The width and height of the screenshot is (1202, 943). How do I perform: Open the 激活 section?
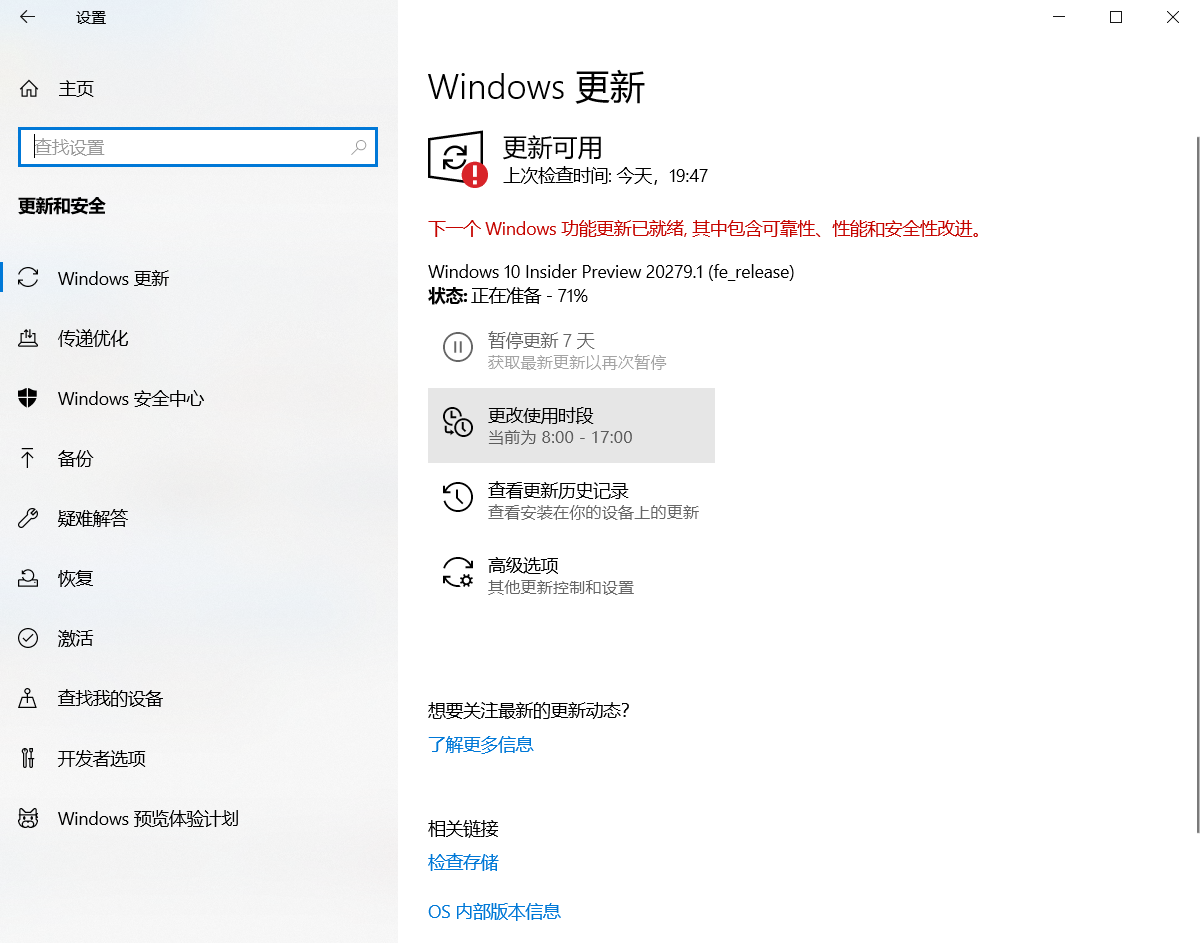(199, 638)
